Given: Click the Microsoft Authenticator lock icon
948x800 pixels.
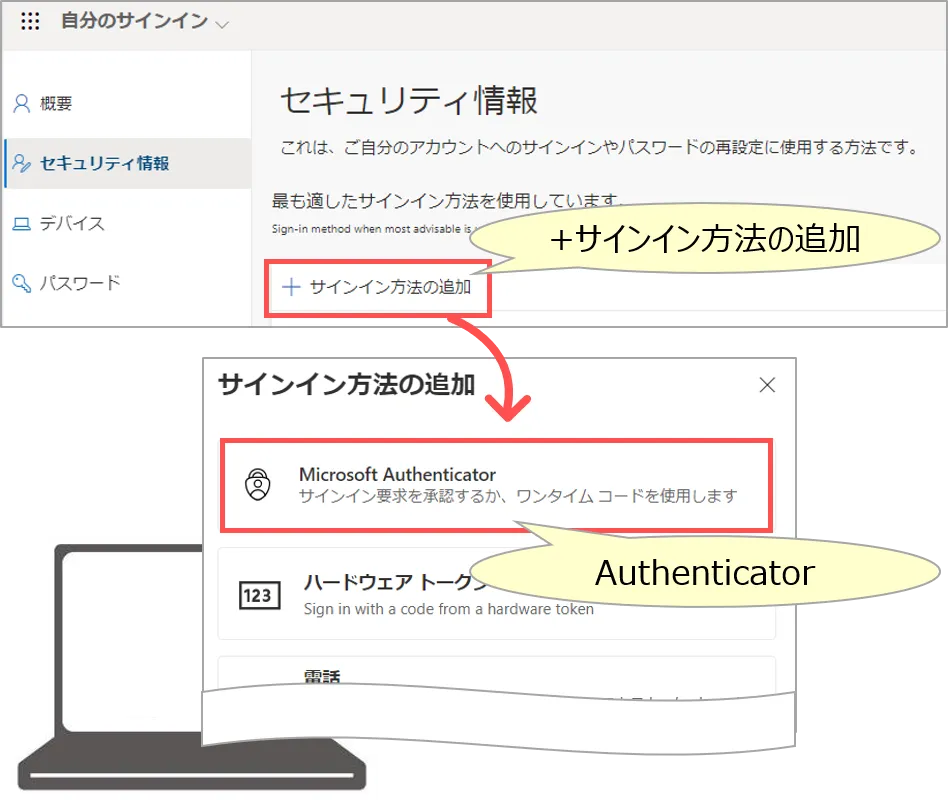Looking at the screenshot, I should pos(258,485).
